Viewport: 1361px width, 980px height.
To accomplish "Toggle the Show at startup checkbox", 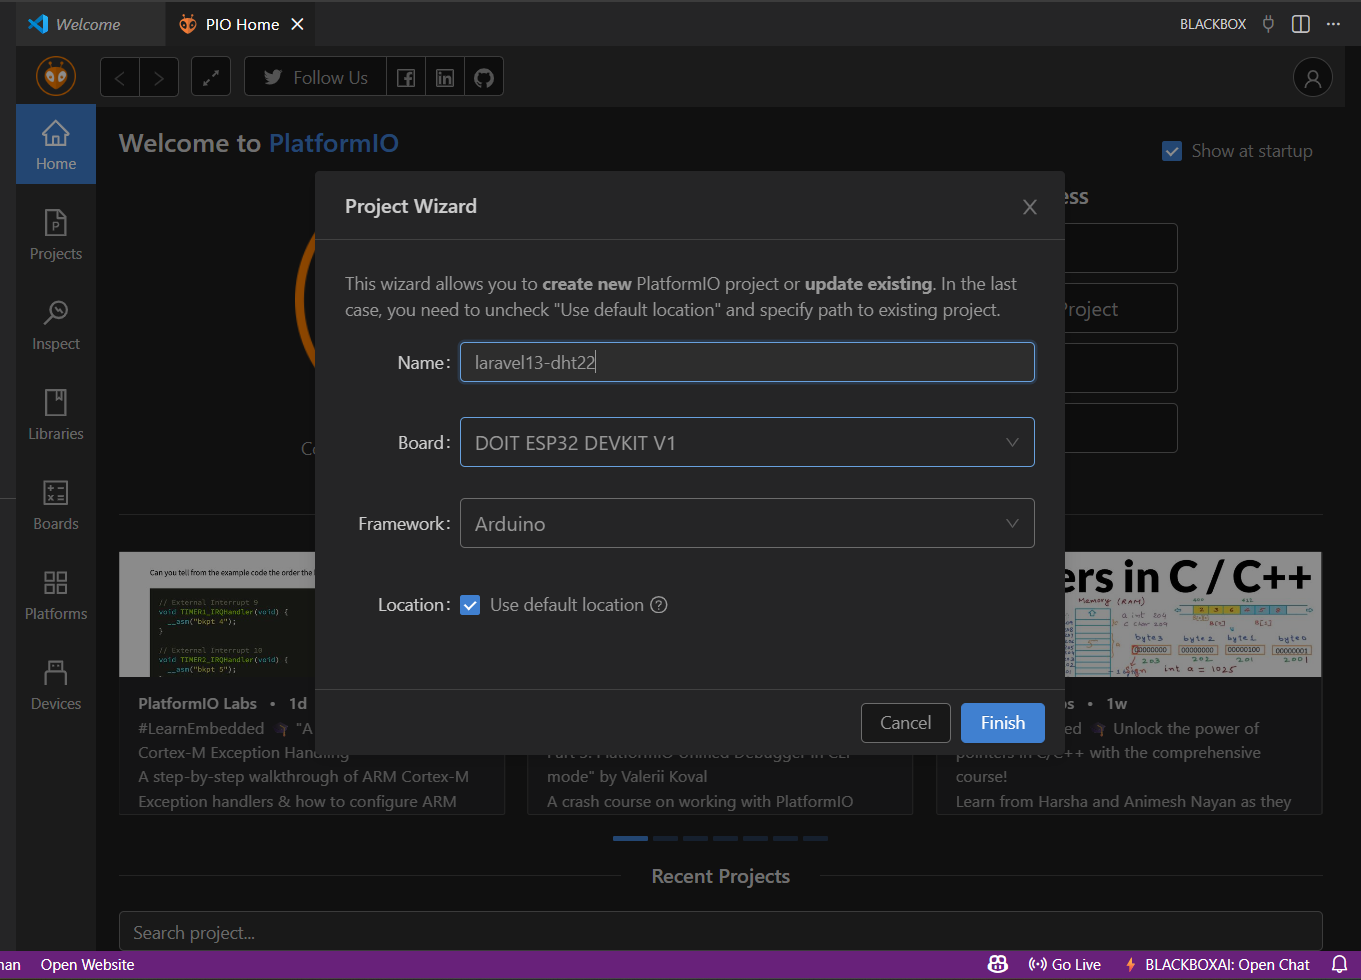I will [1172, 151].
